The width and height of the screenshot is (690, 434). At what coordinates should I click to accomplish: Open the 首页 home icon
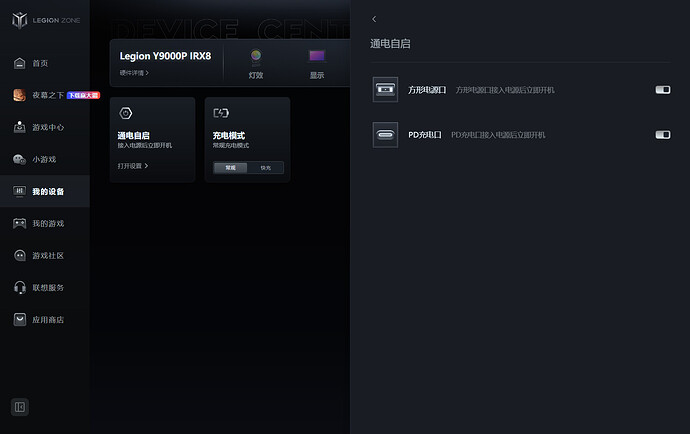(19, 63)
